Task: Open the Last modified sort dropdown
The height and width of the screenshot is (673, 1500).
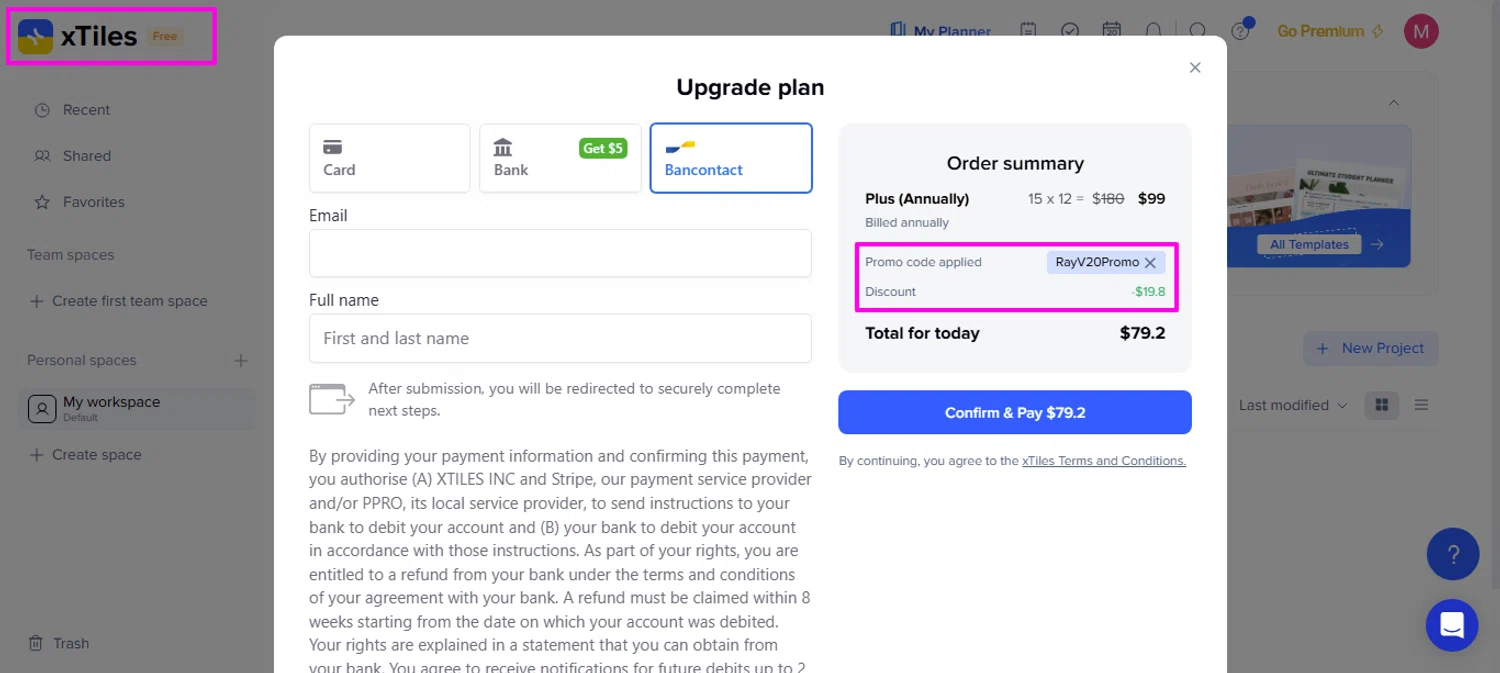Action: 1292,405
